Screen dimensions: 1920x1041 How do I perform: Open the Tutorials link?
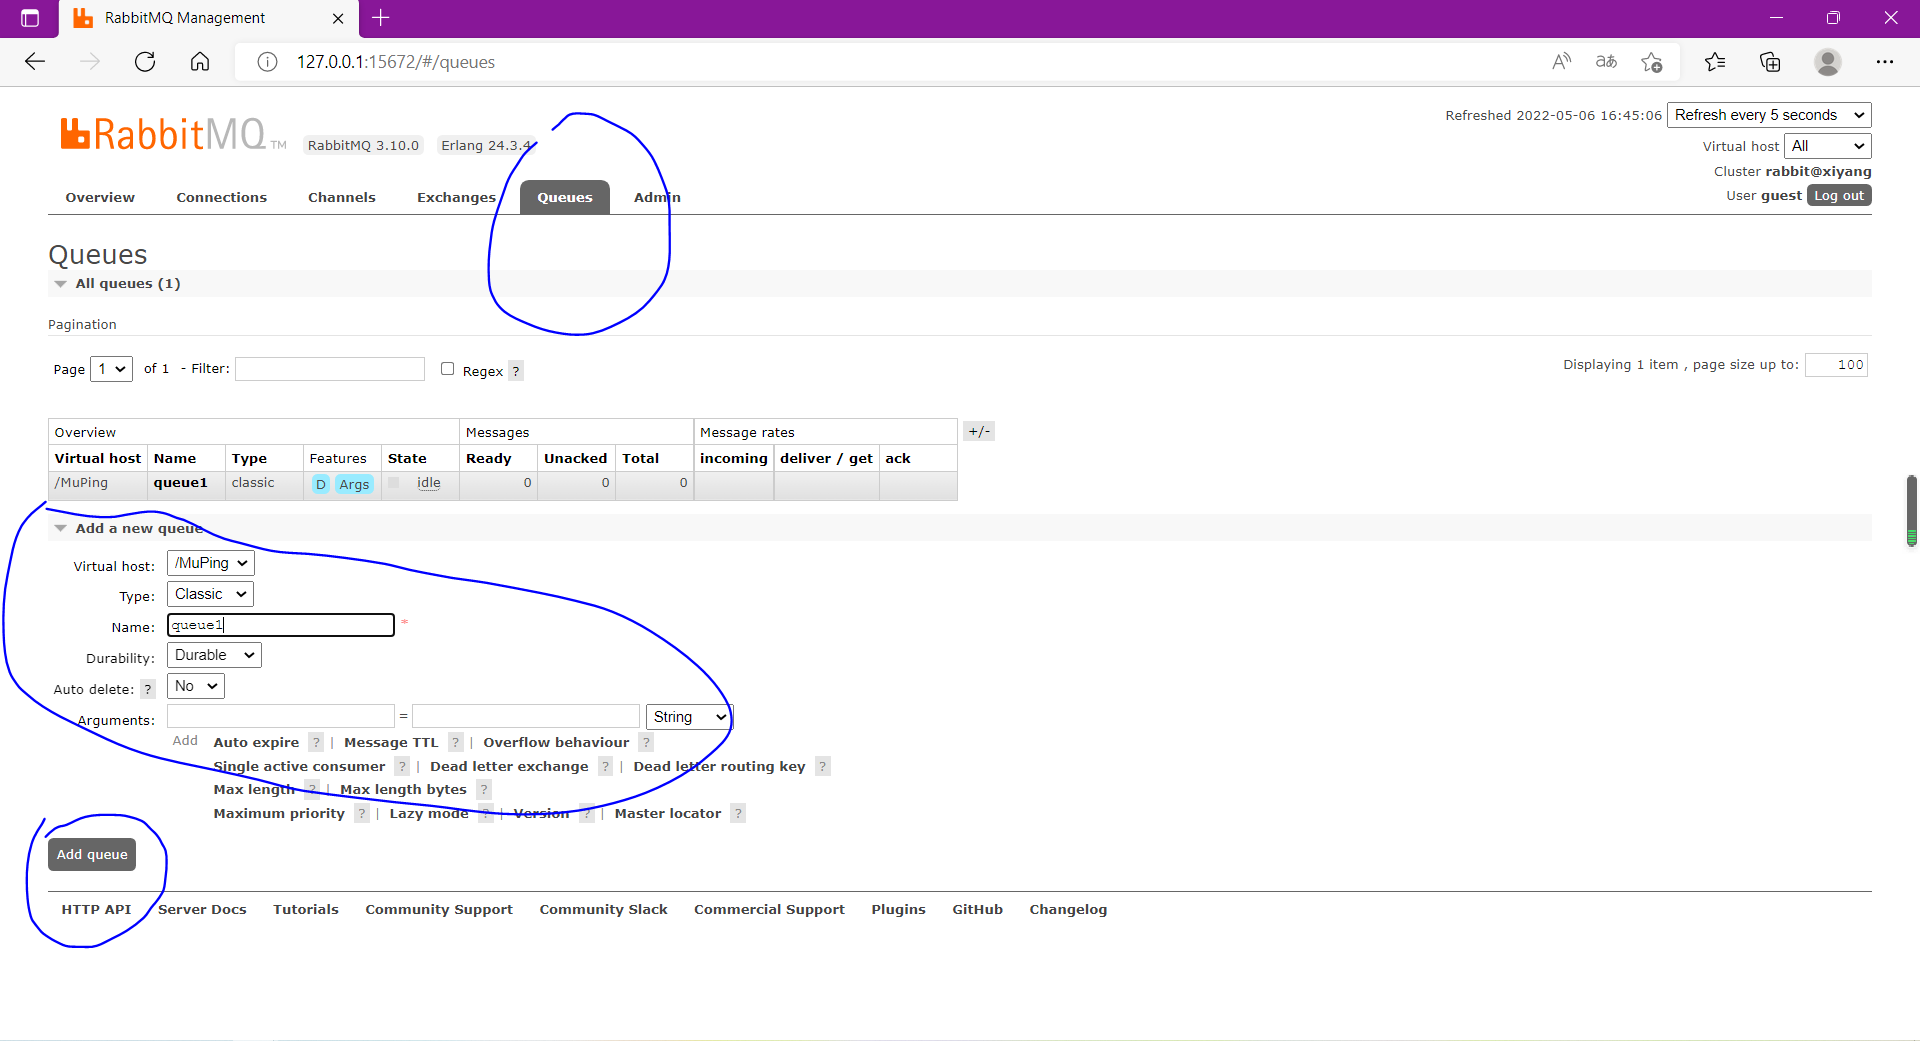306,909
